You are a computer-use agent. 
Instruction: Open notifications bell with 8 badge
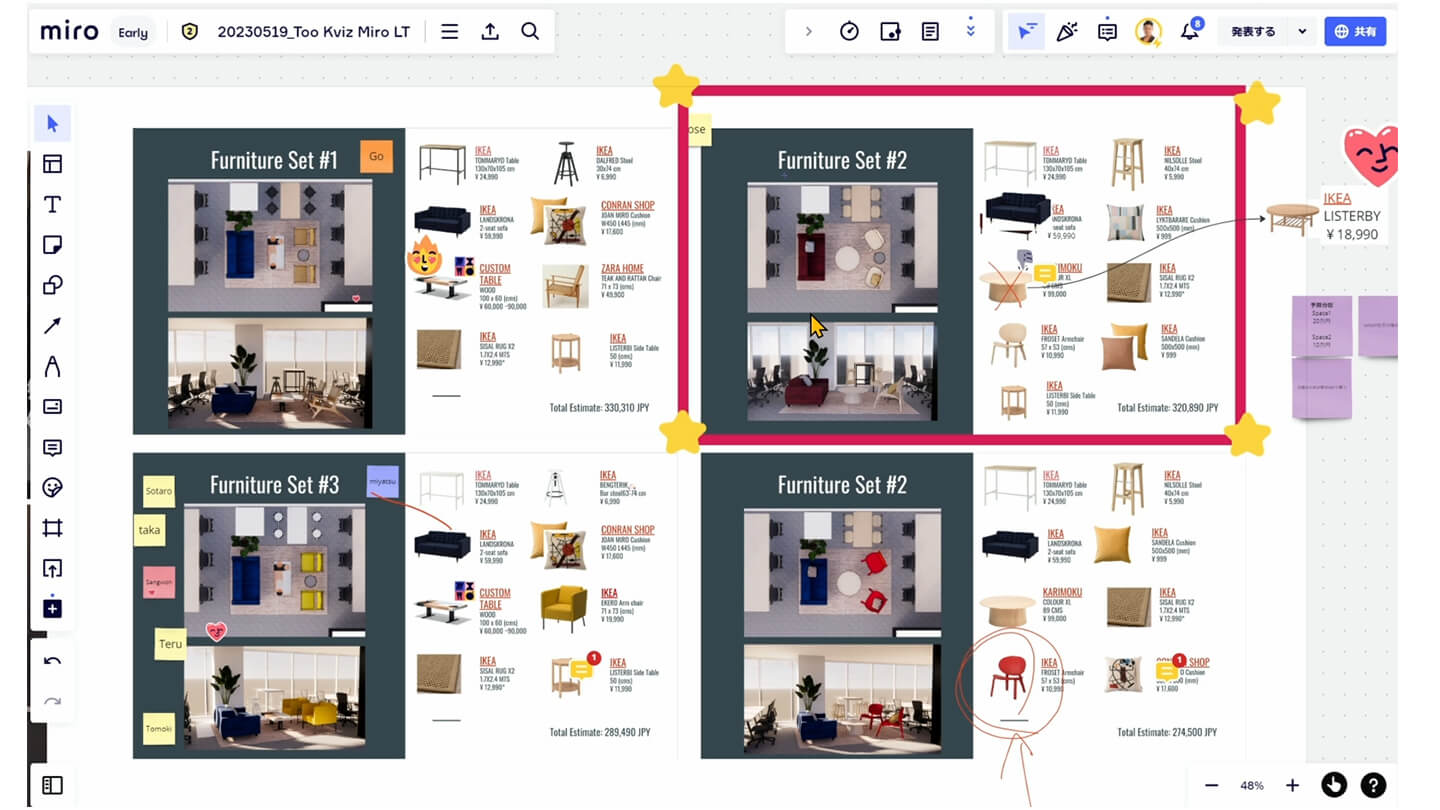(x=1190, y=31)
